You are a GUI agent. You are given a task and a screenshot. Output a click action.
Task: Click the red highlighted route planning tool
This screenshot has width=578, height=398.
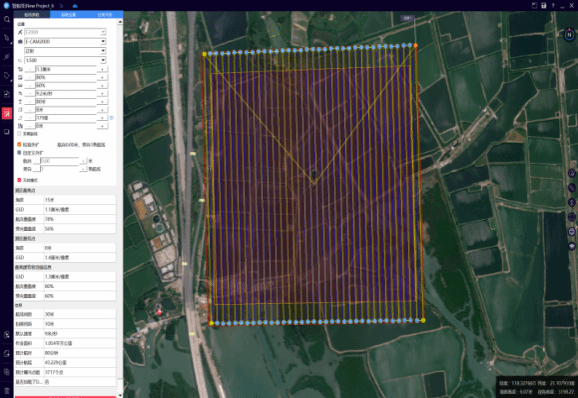point(7,113)
